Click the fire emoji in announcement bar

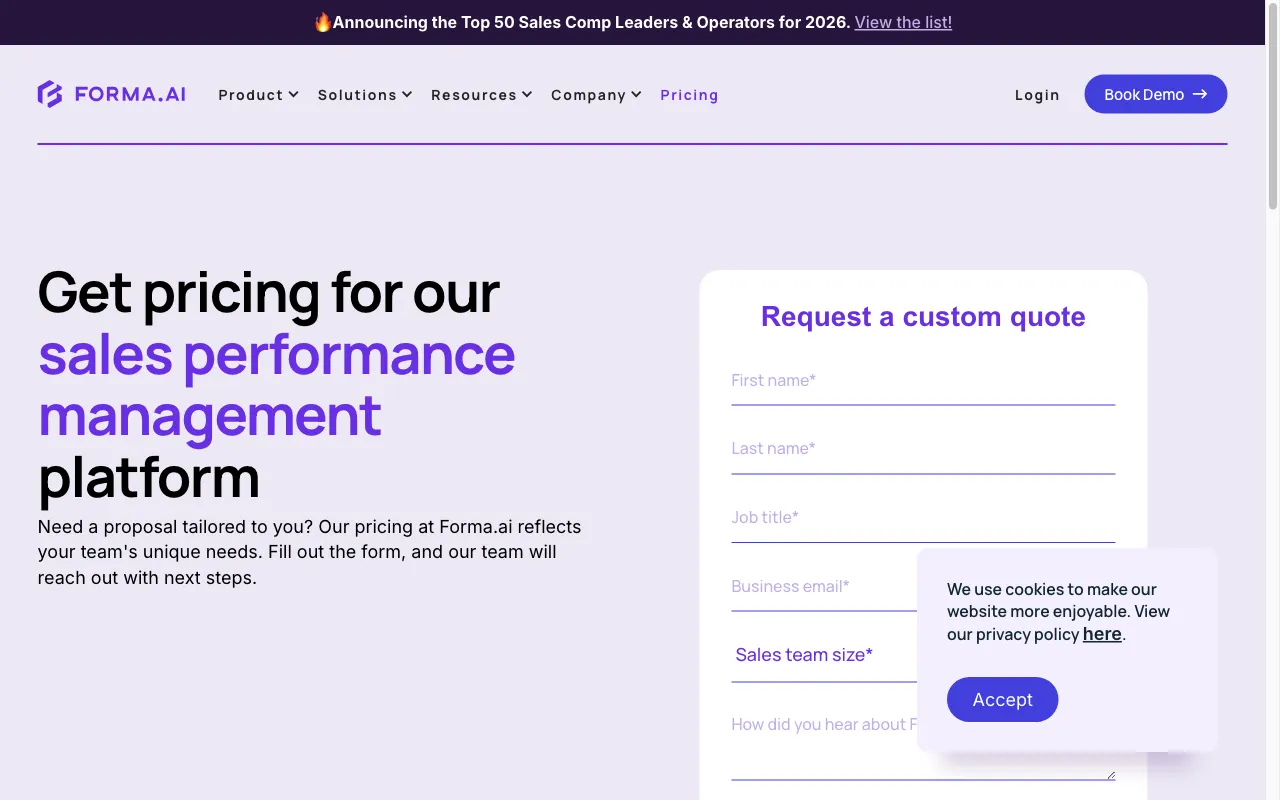tap(323, 22)
